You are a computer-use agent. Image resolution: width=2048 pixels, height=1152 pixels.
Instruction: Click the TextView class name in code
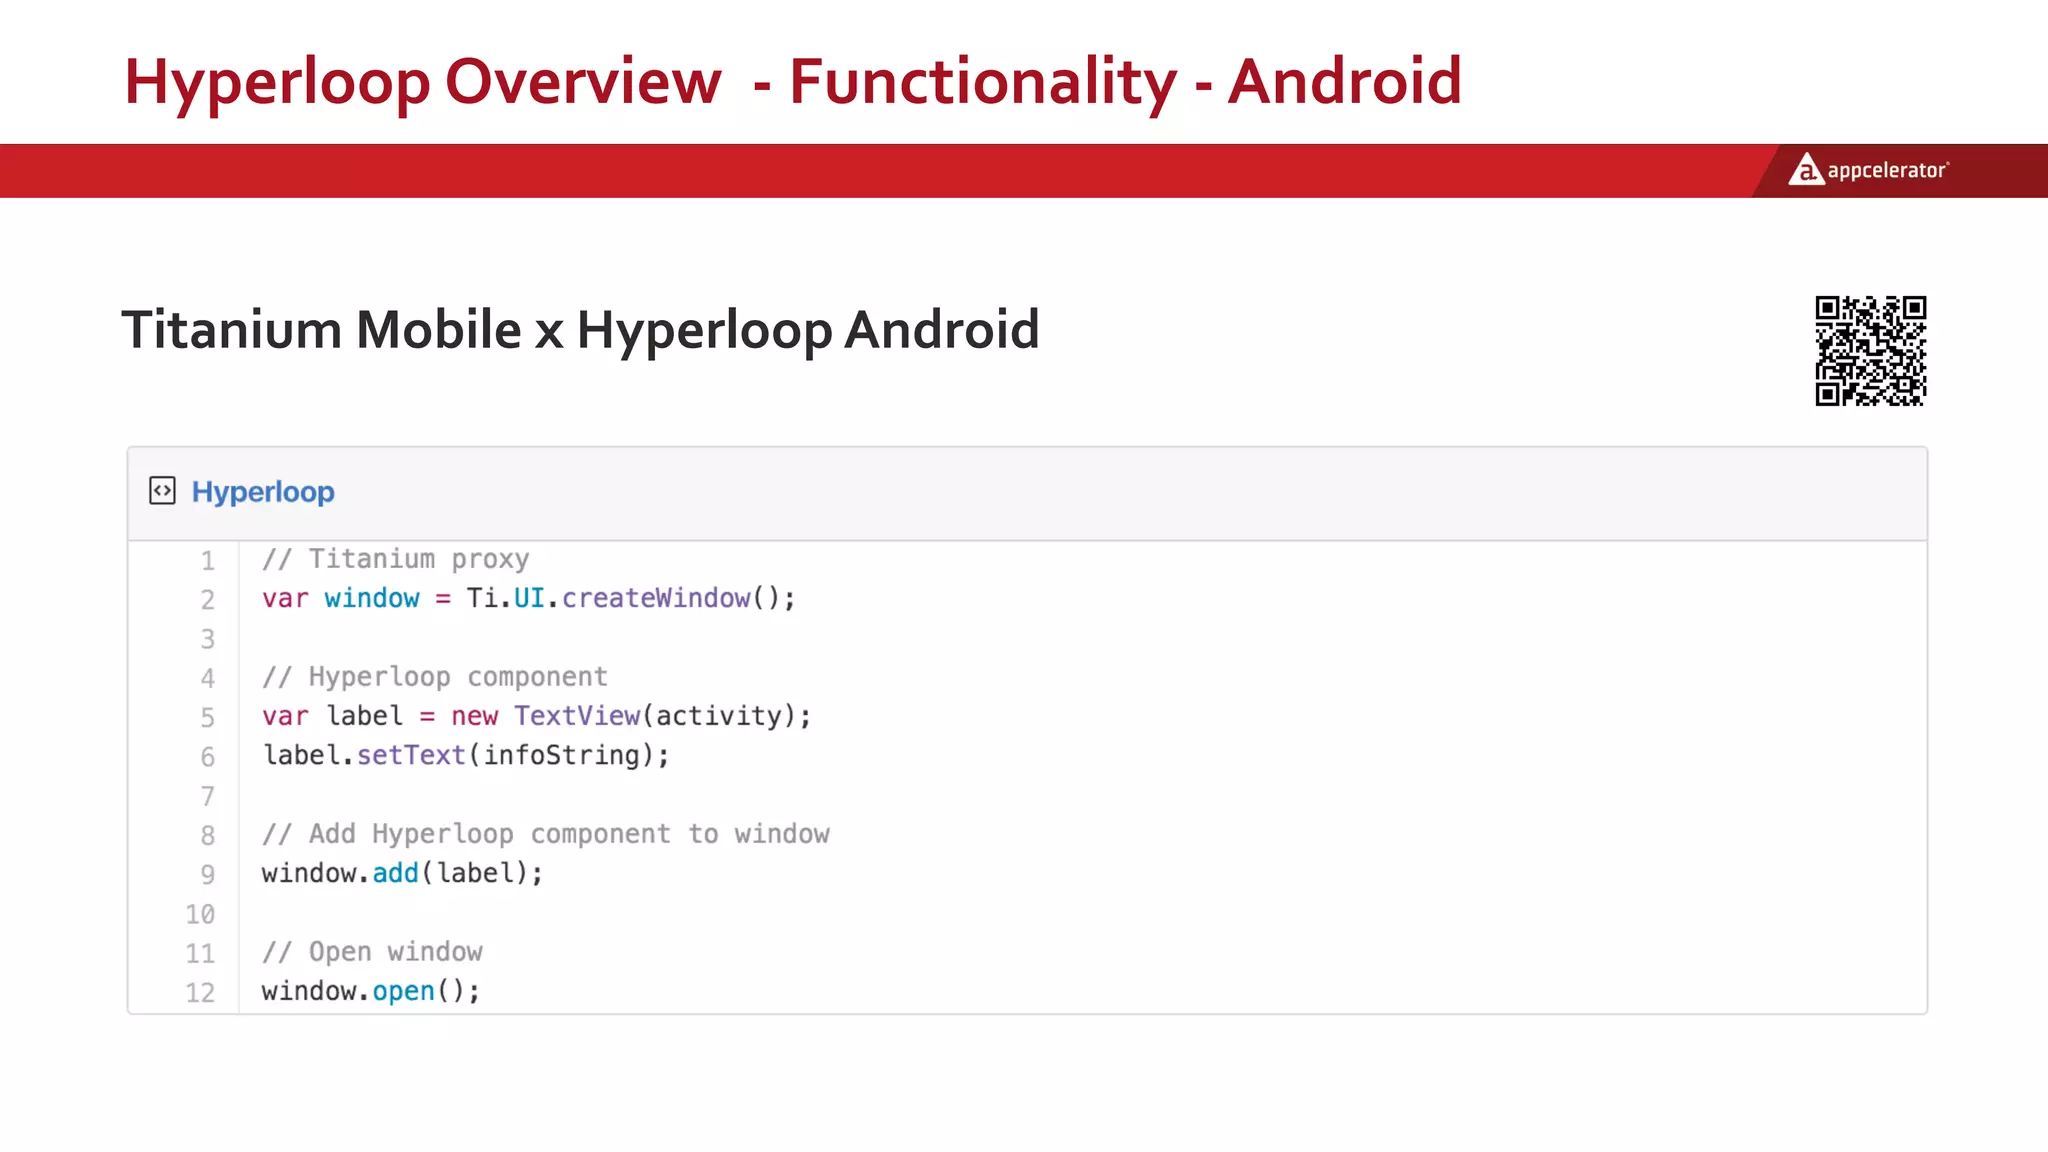[x=577, y=716]
